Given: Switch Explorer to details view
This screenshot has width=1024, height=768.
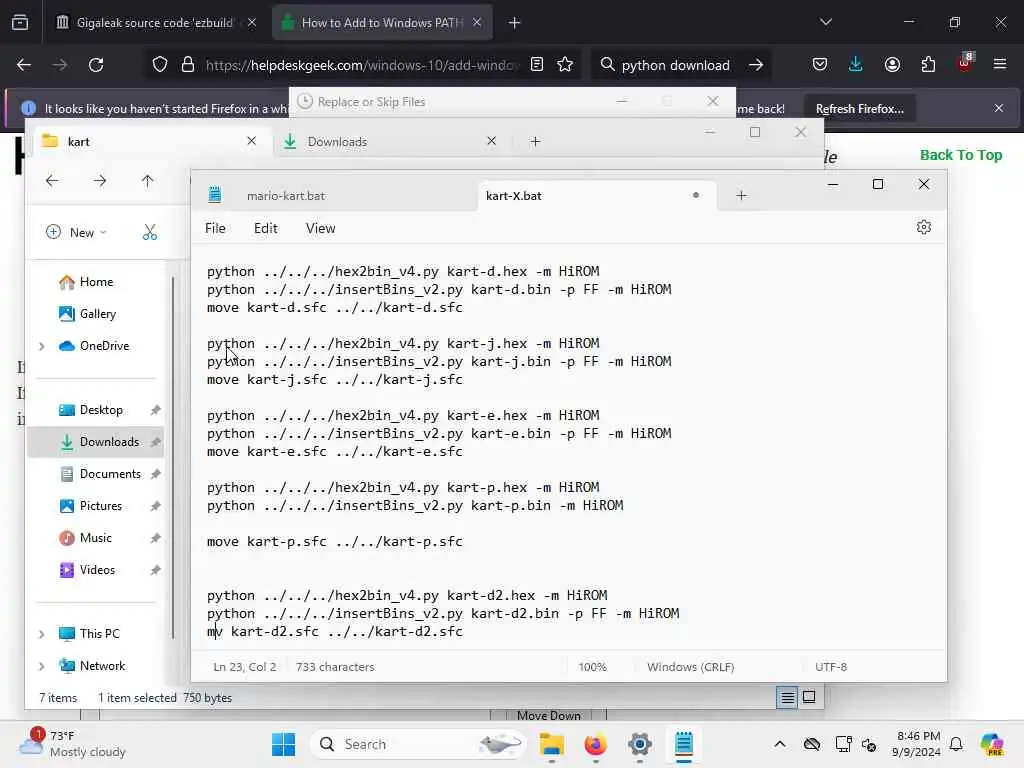Looking at the screenshot, I should click(788, 698).
